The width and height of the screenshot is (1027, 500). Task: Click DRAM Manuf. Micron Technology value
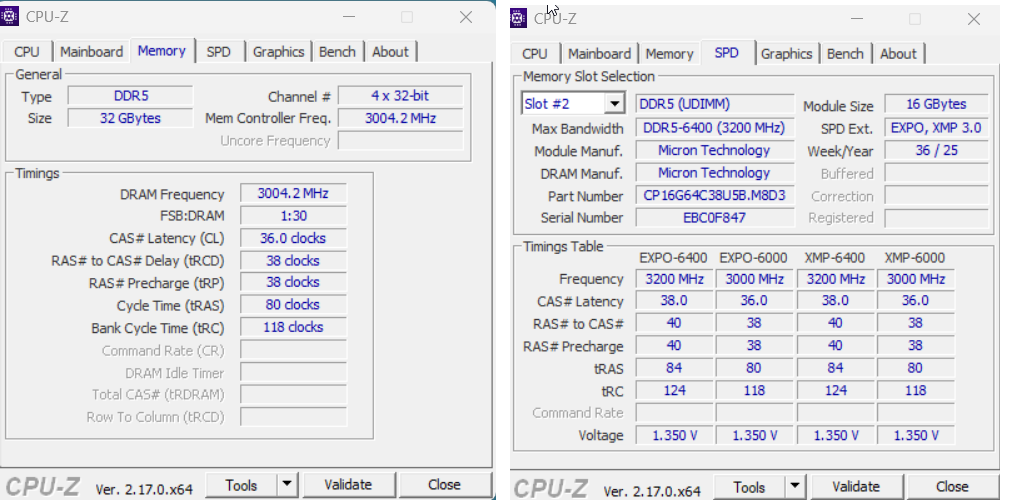point(715,173)
